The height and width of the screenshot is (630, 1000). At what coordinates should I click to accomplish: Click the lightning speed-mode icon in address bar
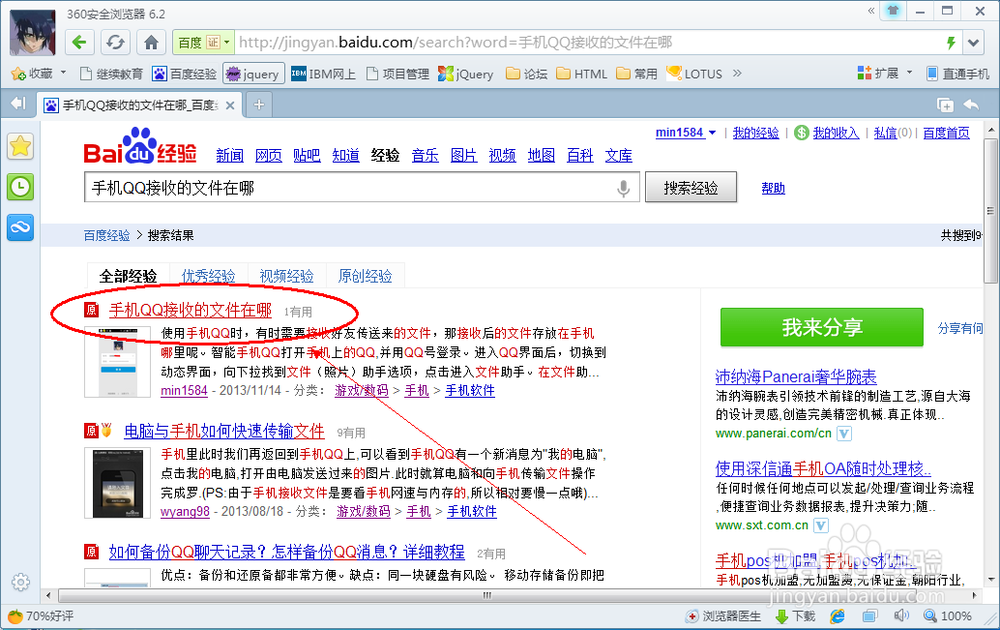point(951,43)
